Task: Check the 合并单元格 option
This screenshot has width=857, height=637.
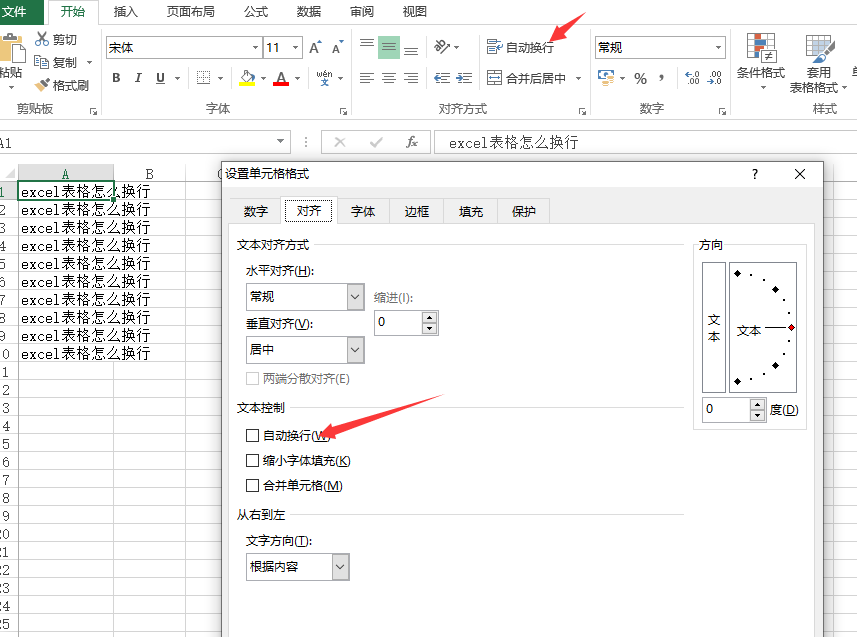Action: coord(253,486)
